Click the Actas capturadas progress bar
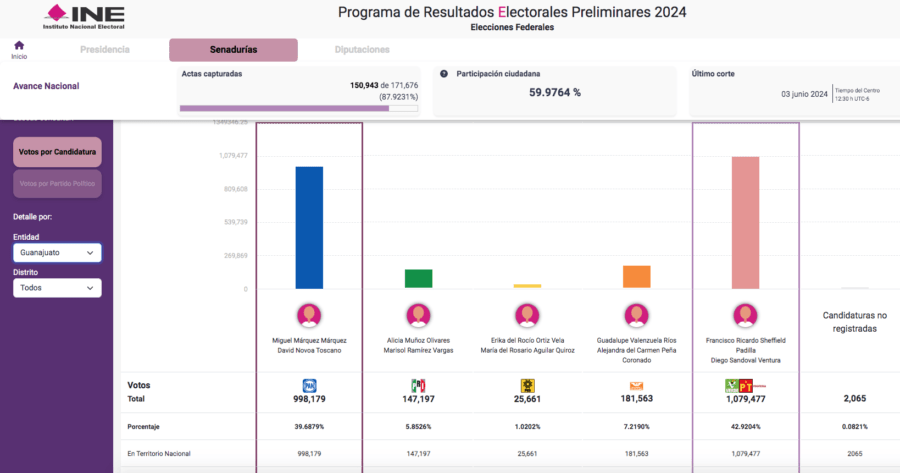This screenshot has width=900, height=473. [298, 108]
